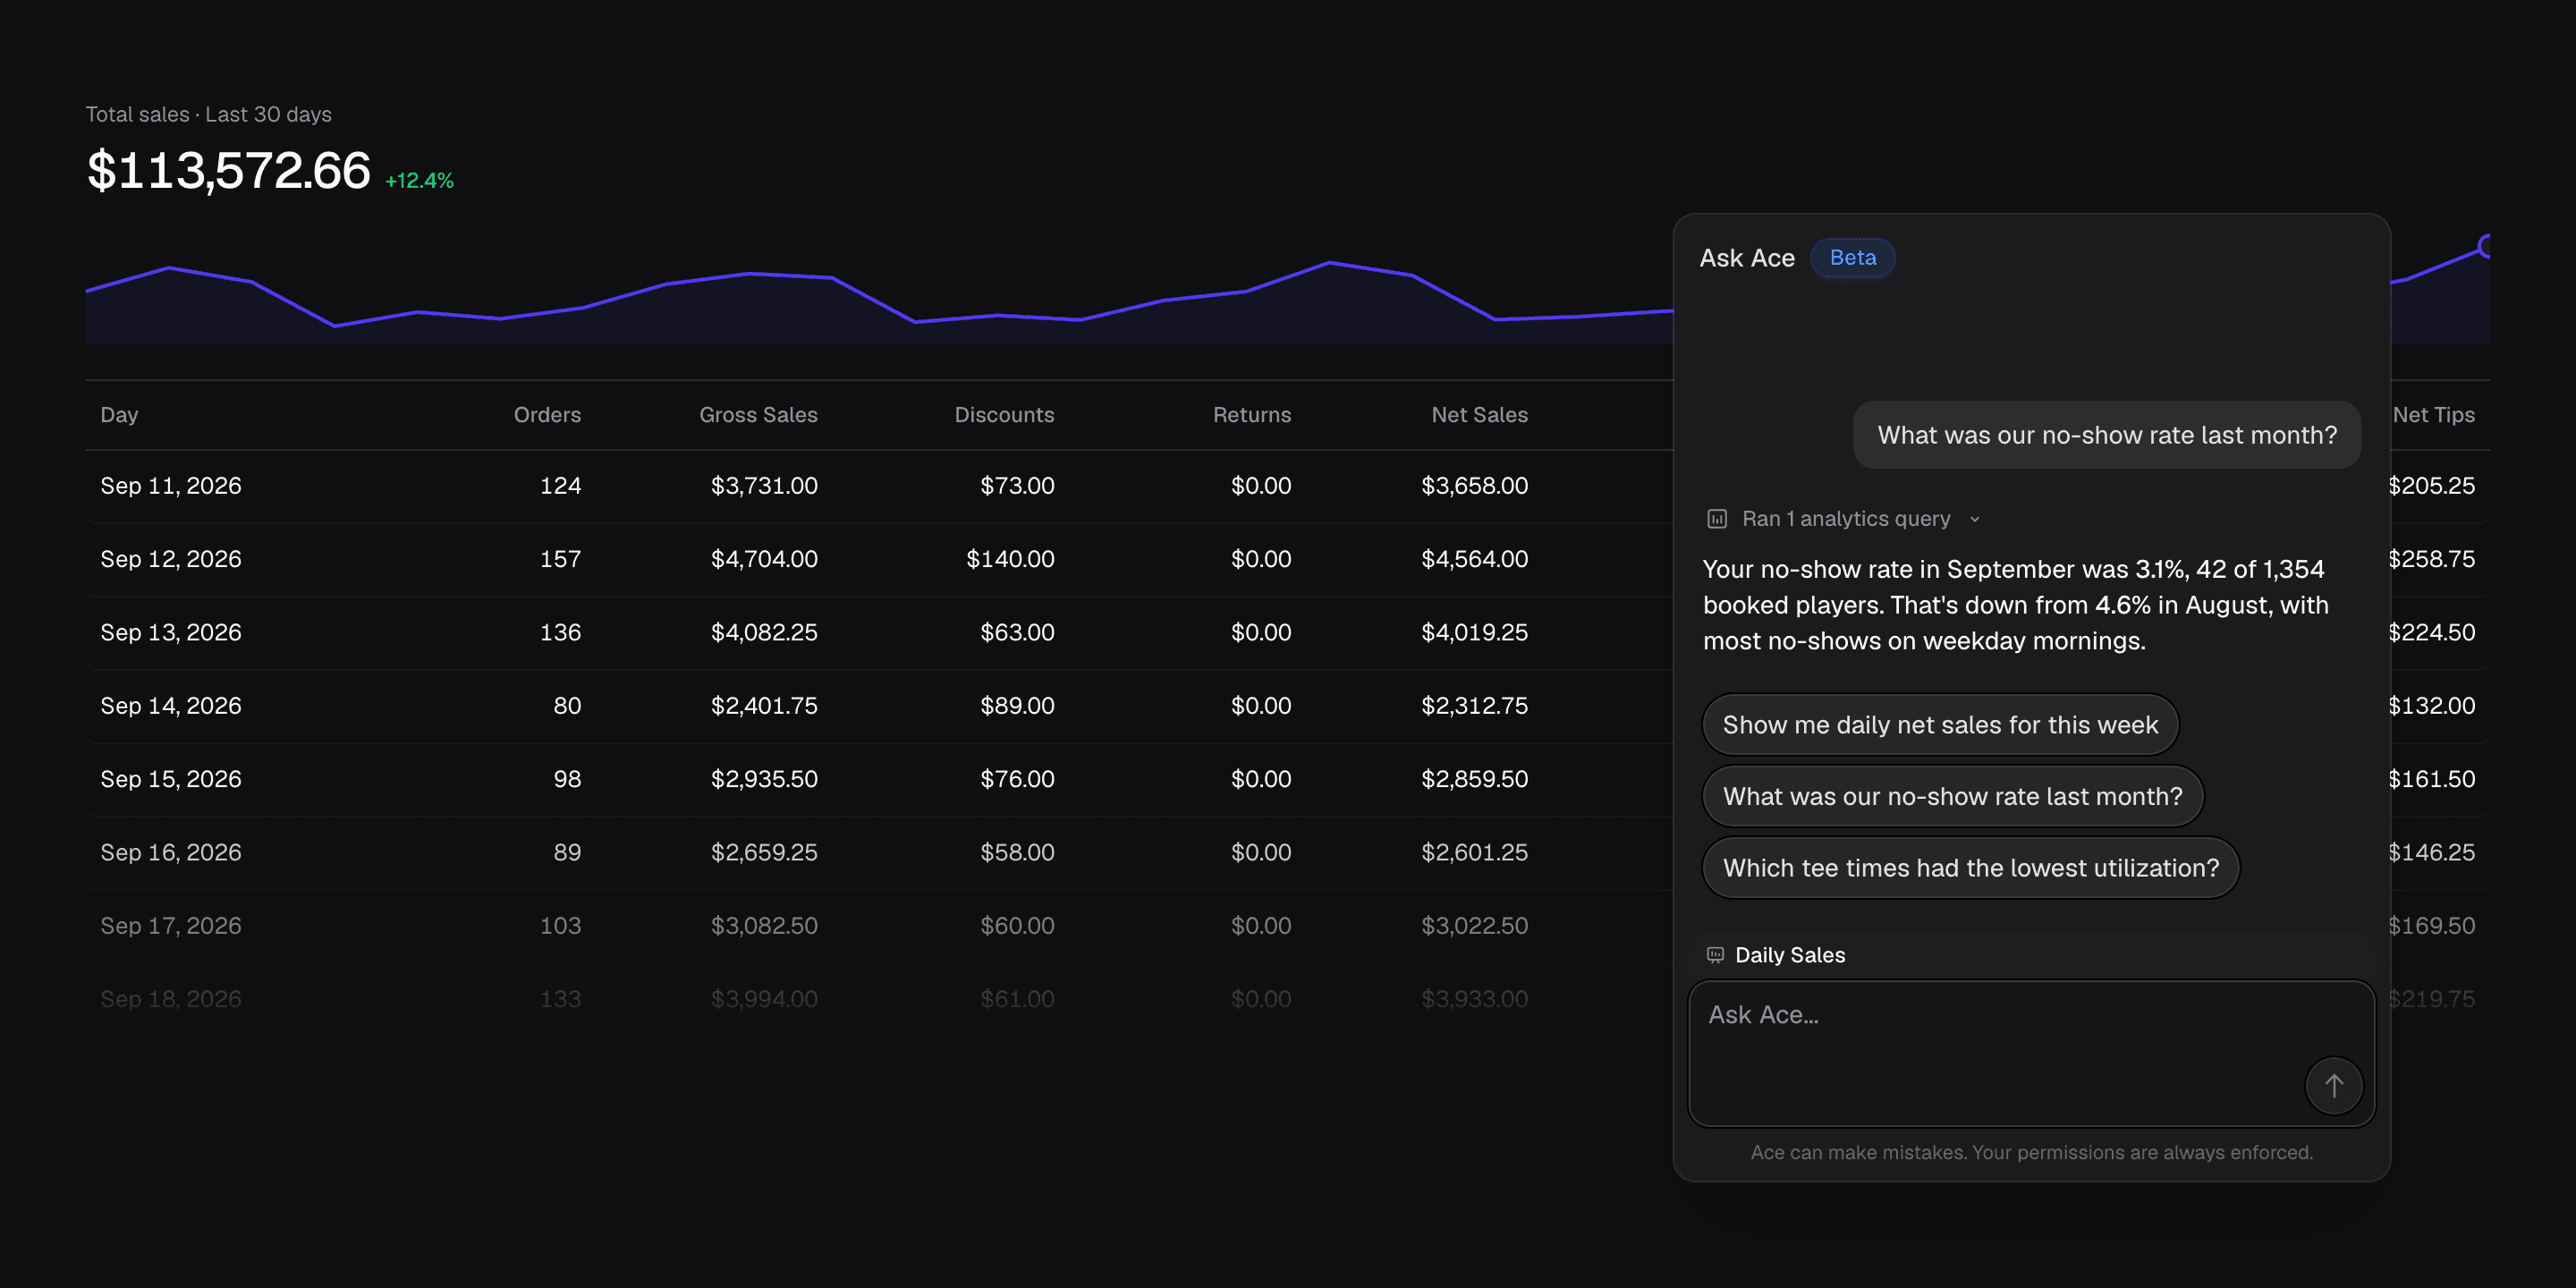Click the total sales figure $113,572.66
Image resolution: width=2576 pixels, height=1288 pixels.
[229, 171]
